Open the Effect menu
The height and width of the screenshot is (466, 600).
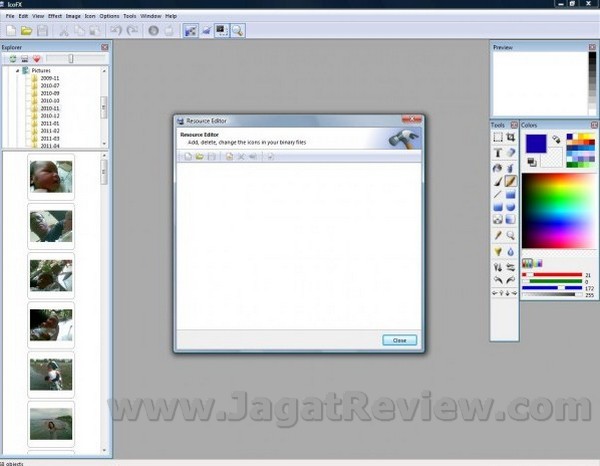tap(55, 17)
